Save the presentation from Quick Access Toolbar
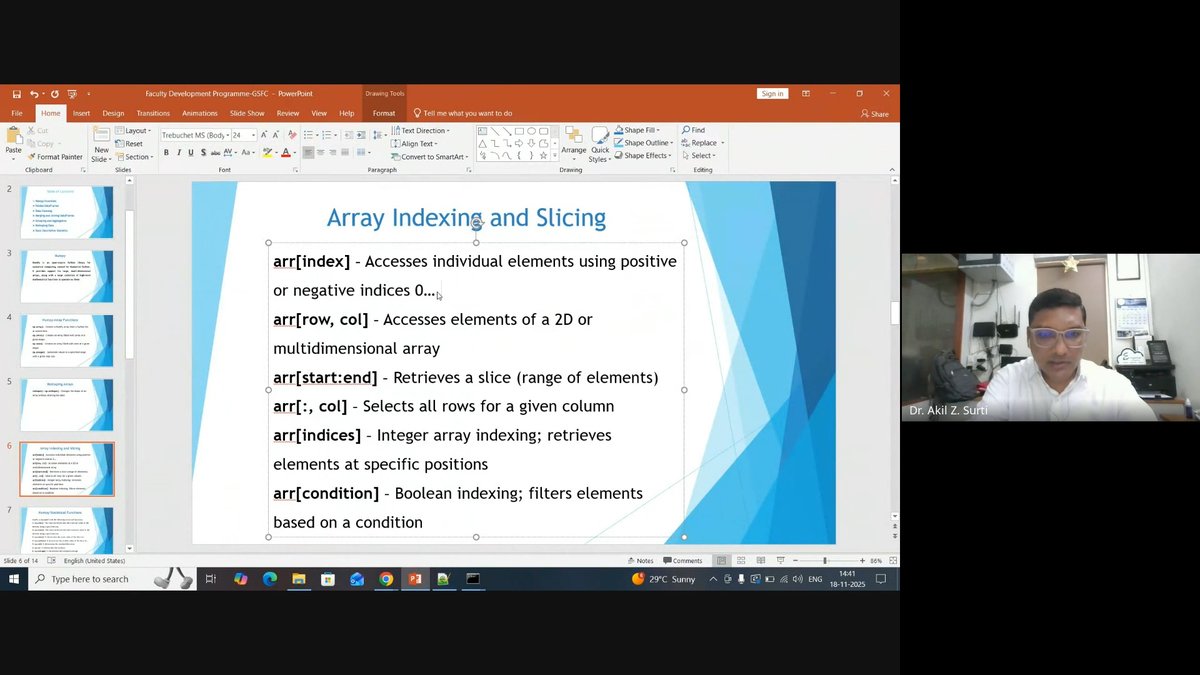 [x=17, y=94]
